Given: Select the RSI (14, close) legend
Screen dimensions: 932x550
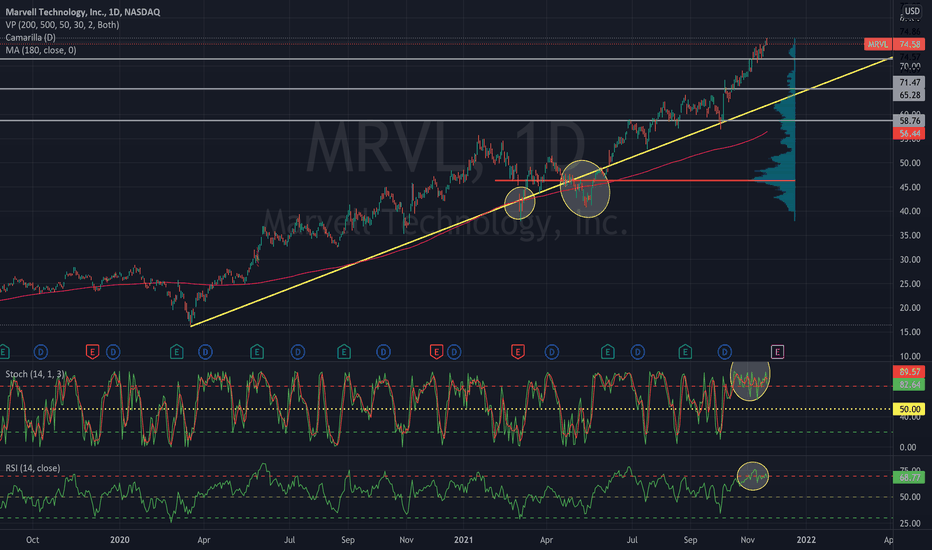Looking at the screenshot, I should click(x=33, y=469).
